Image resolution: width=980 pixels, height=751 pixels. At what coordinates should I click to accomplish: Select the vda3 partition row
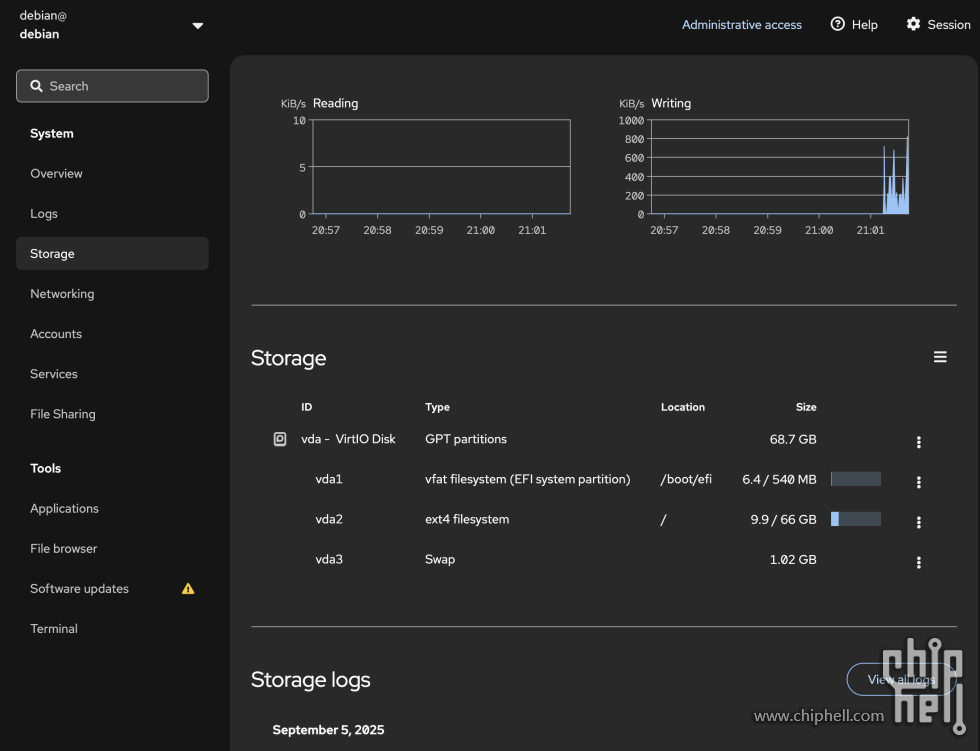coord(603,559)
